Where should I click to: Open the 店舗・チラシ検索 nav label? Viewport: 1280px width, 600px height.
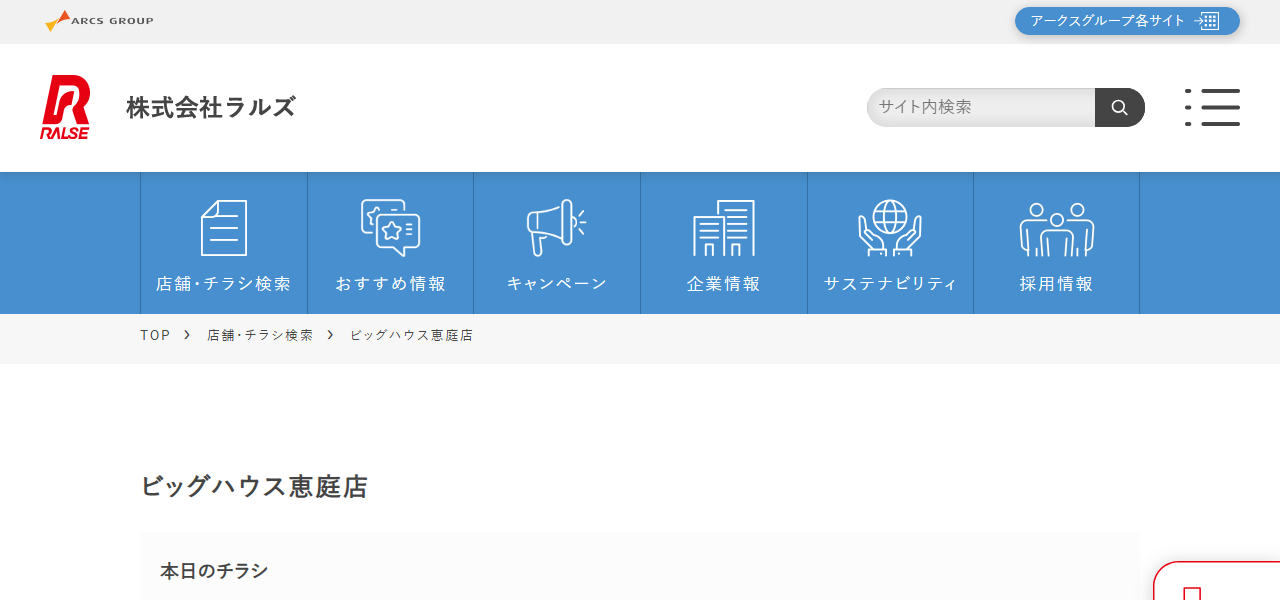pos(224,284)
